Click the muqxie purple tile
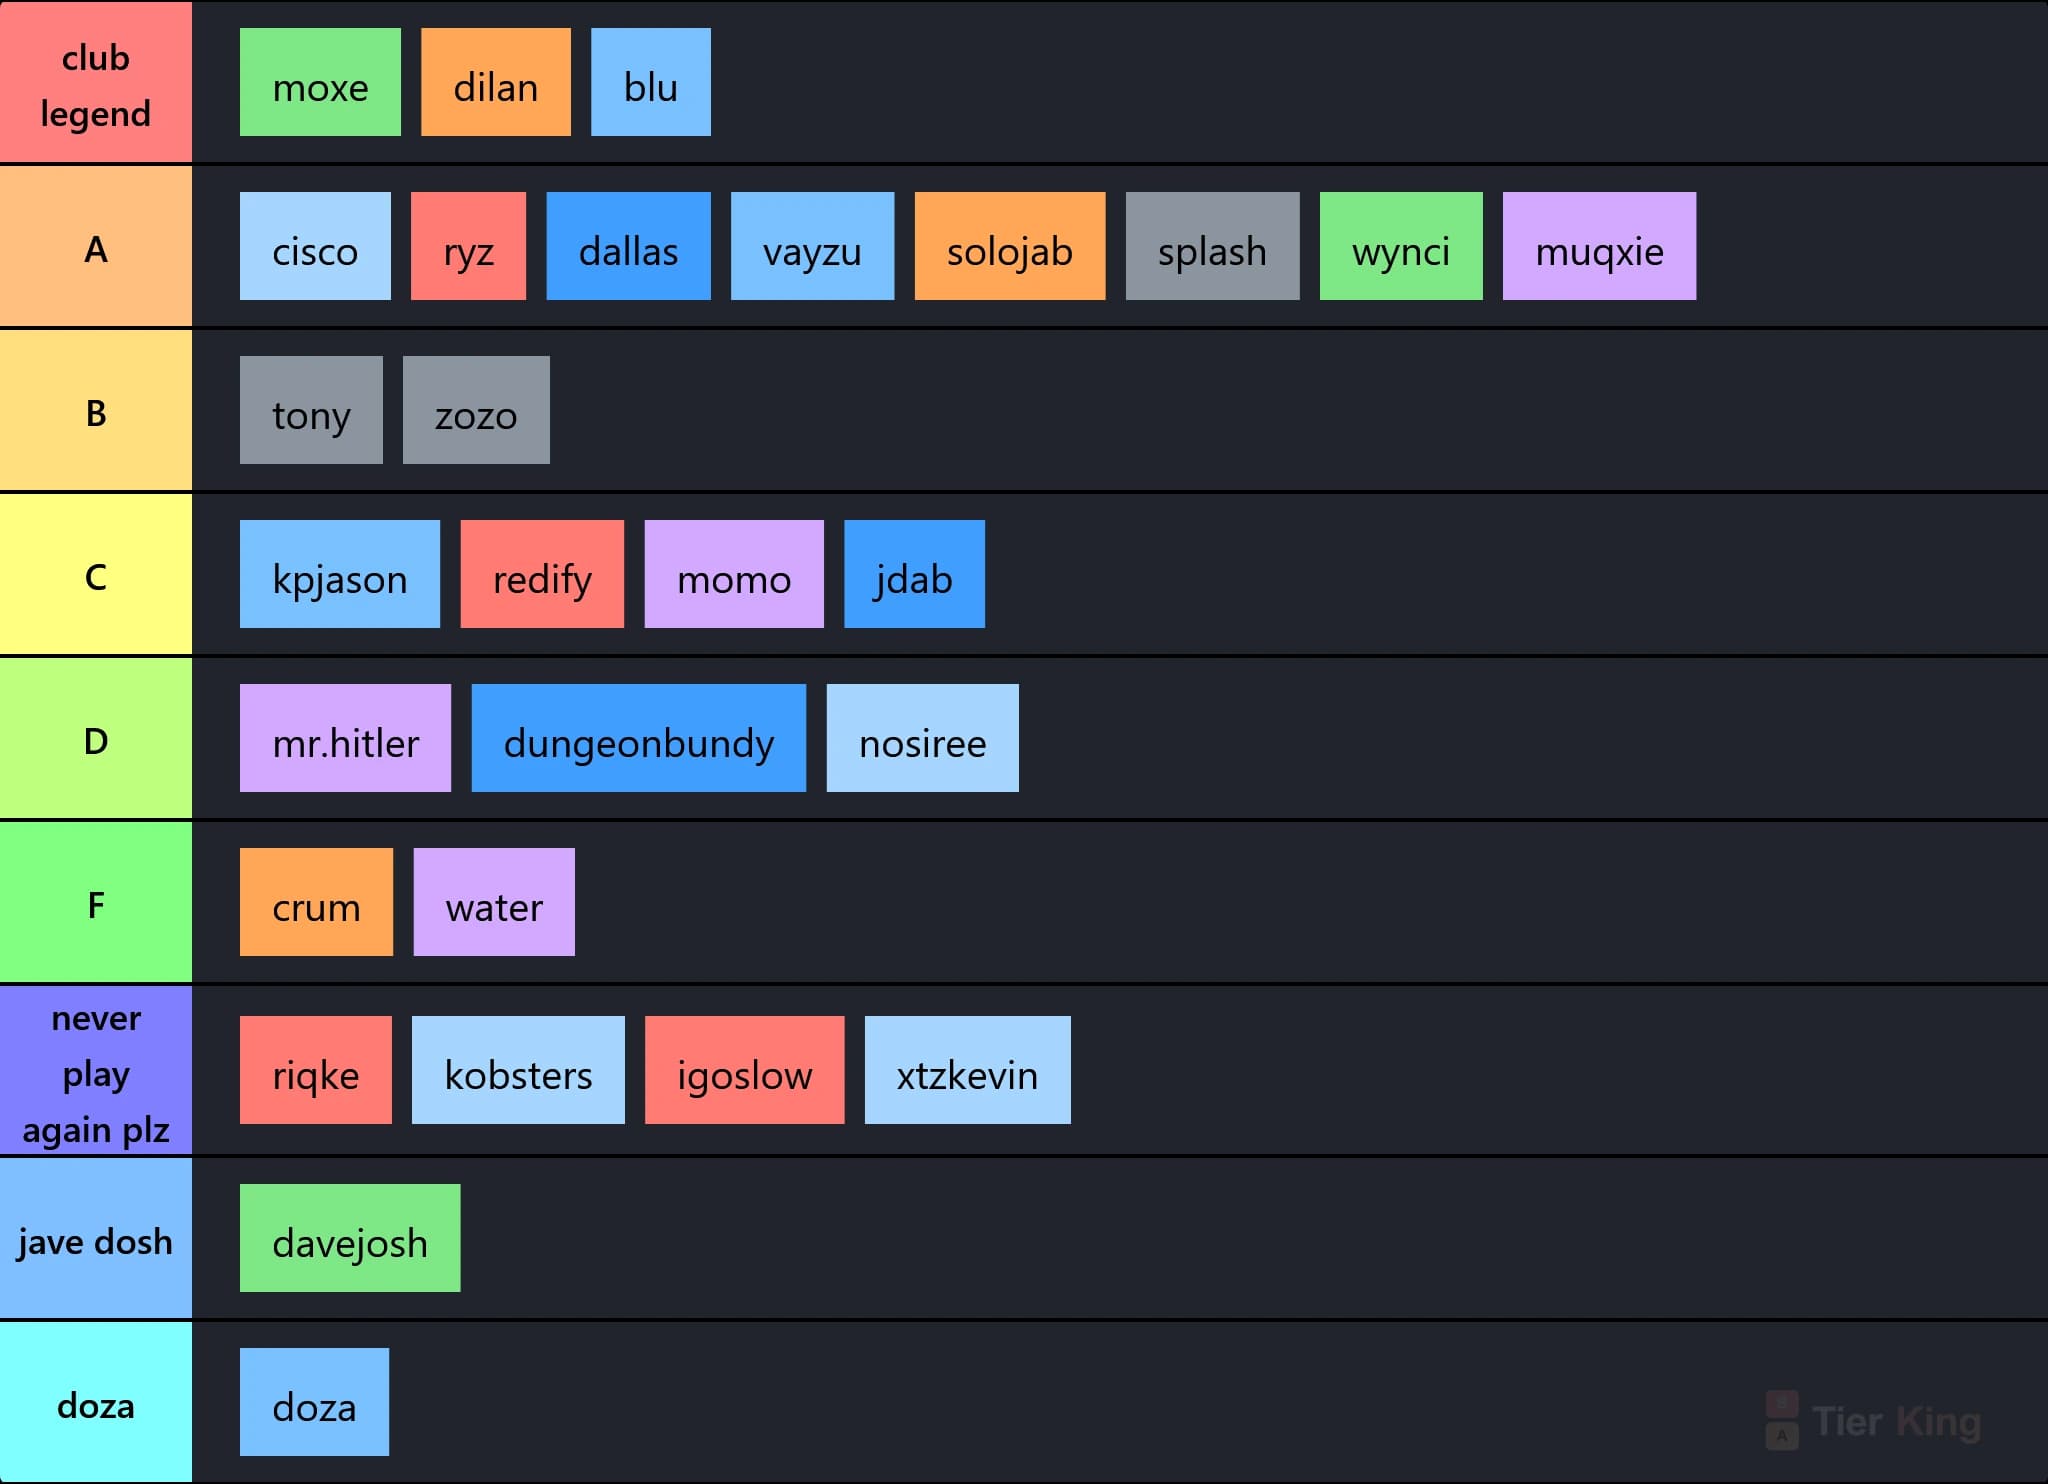 tap(1599, 246)
